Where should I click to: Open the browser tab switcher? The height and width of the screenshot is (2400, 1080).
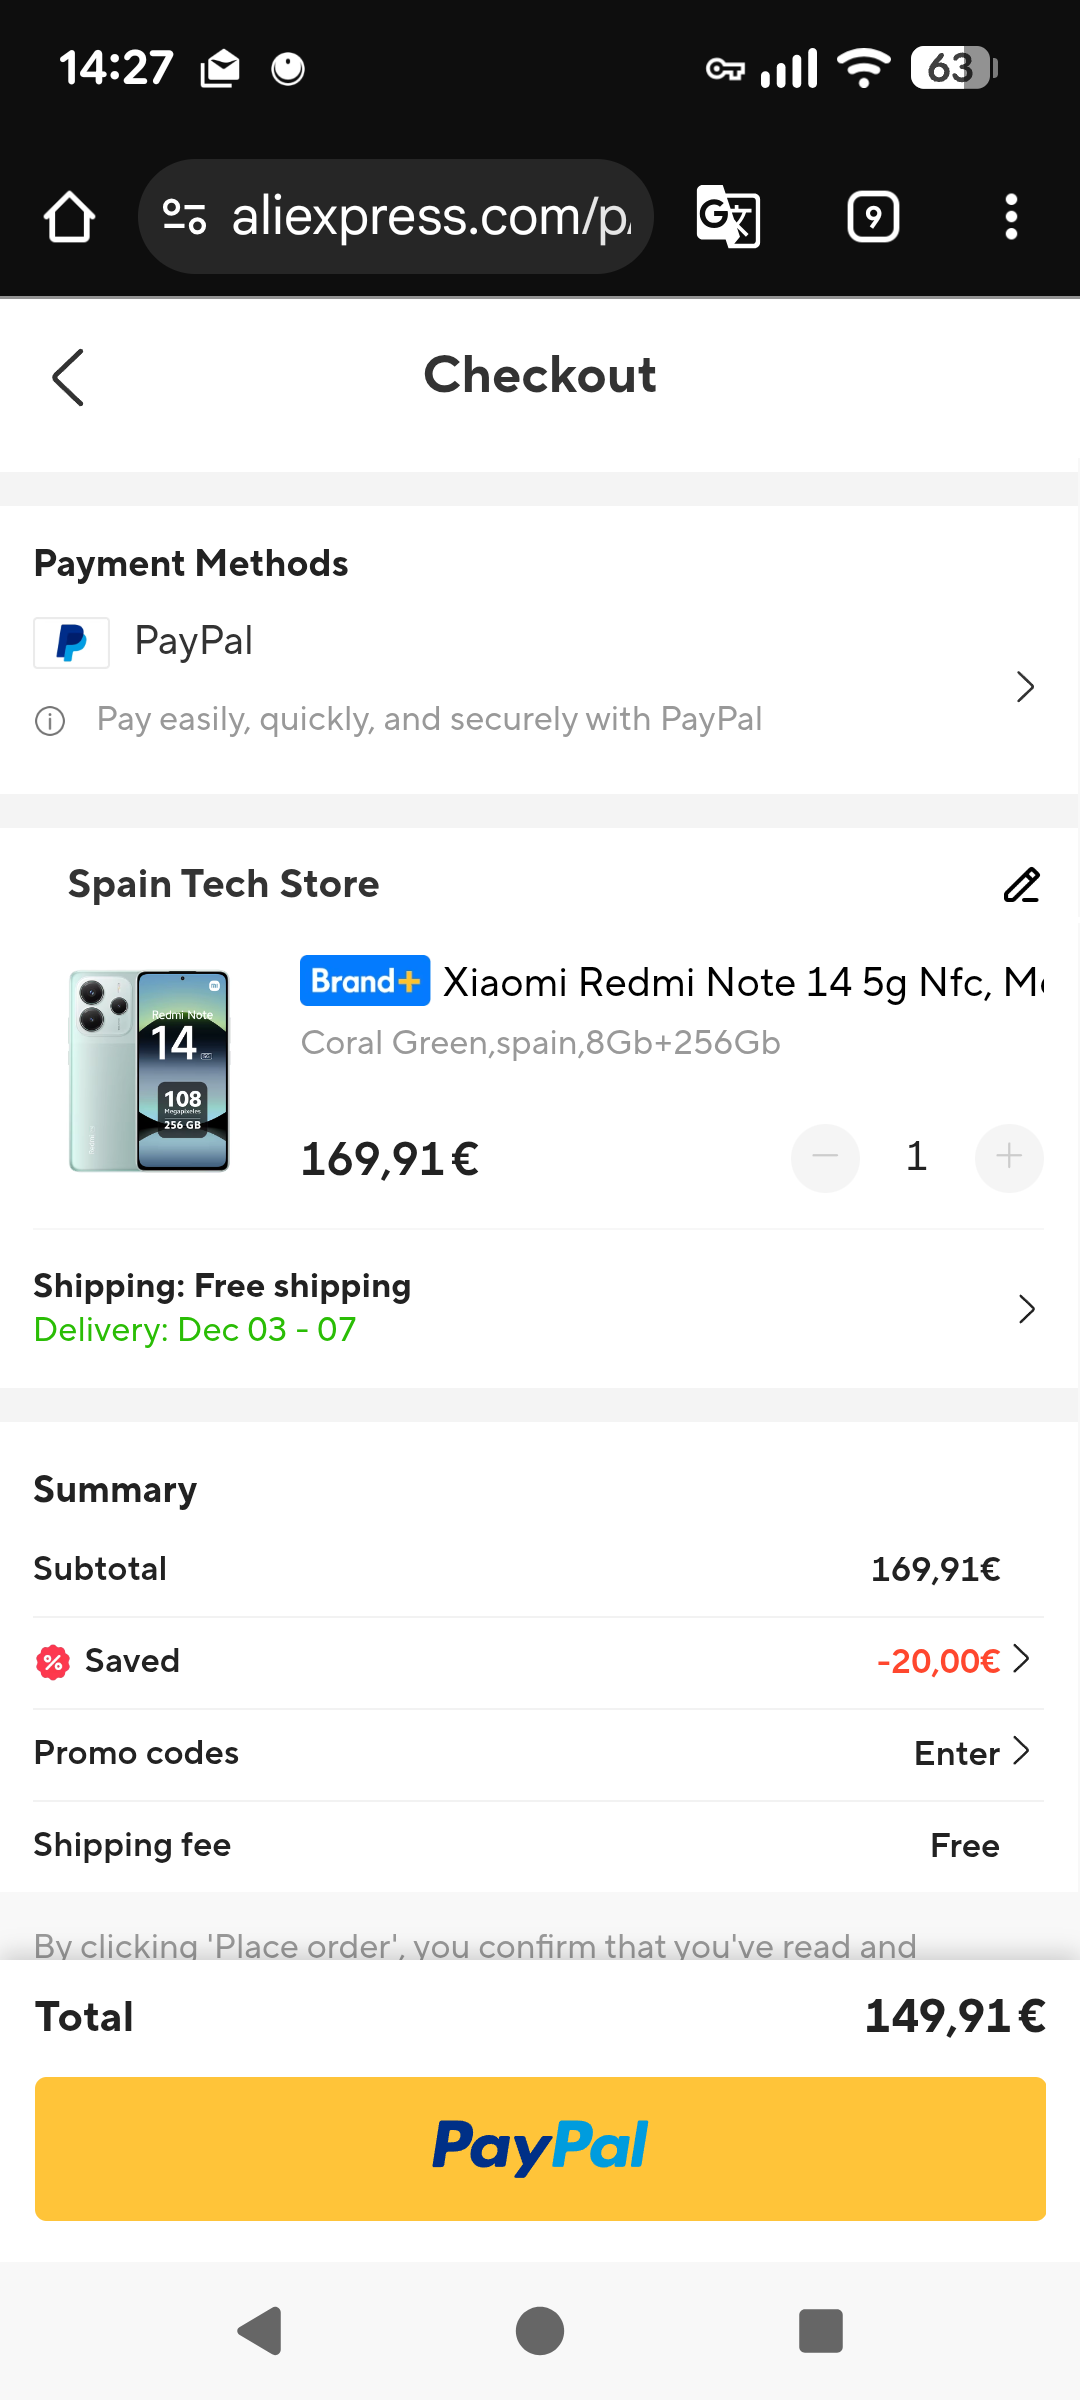[873, 217]
